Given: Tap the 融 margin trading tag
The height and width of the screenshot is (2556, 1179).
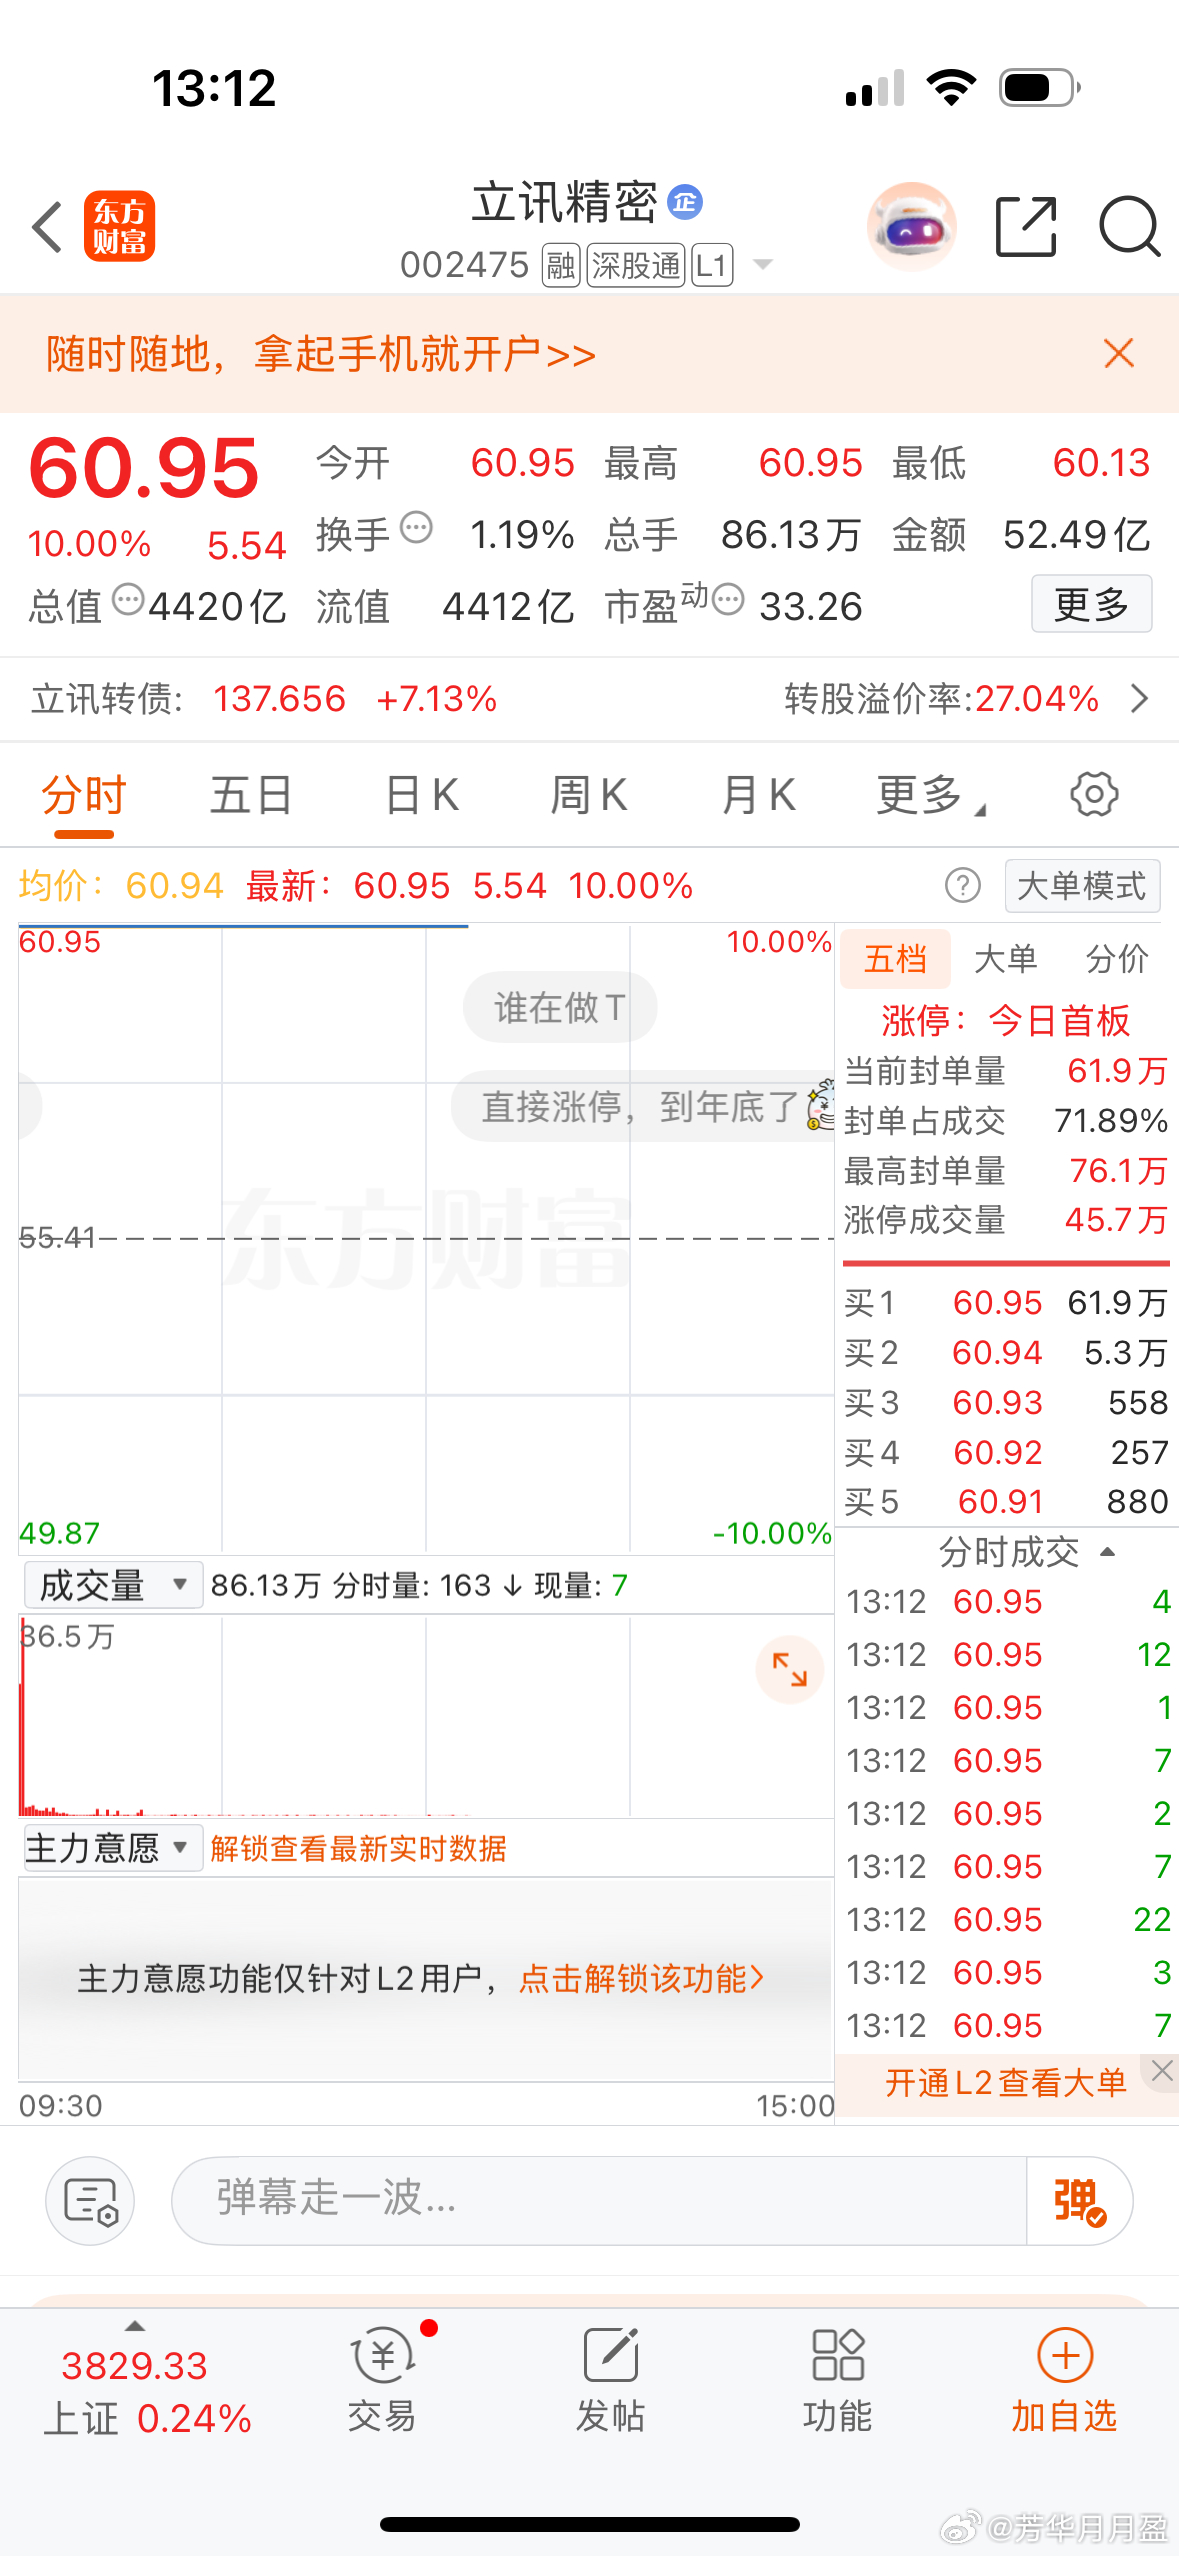Looking at the screenshot, I should [561, 266].
